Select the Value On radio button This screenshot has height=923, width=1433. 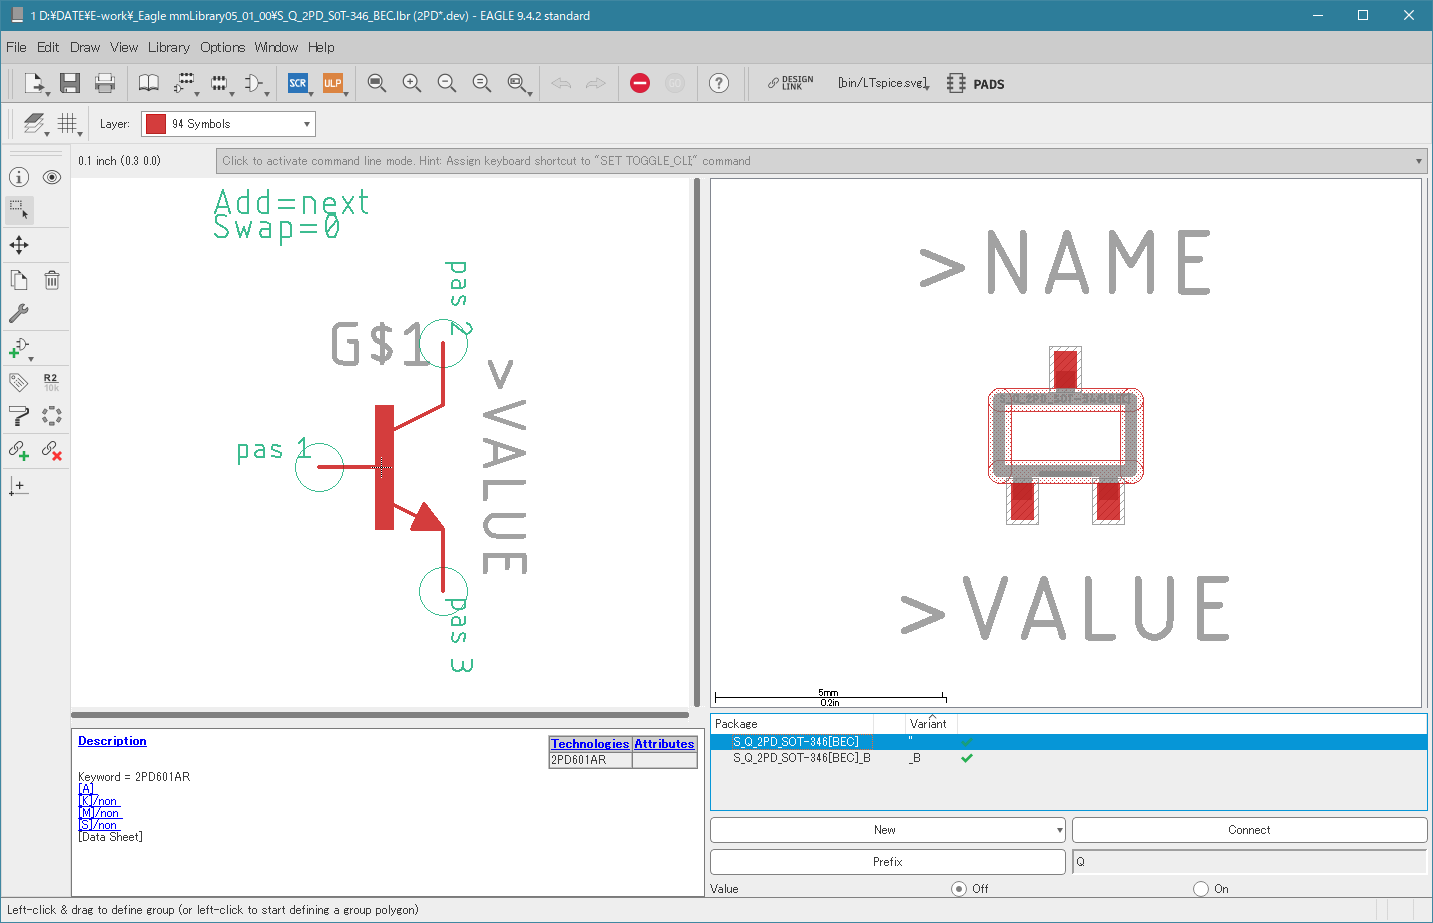point(1201,888)
